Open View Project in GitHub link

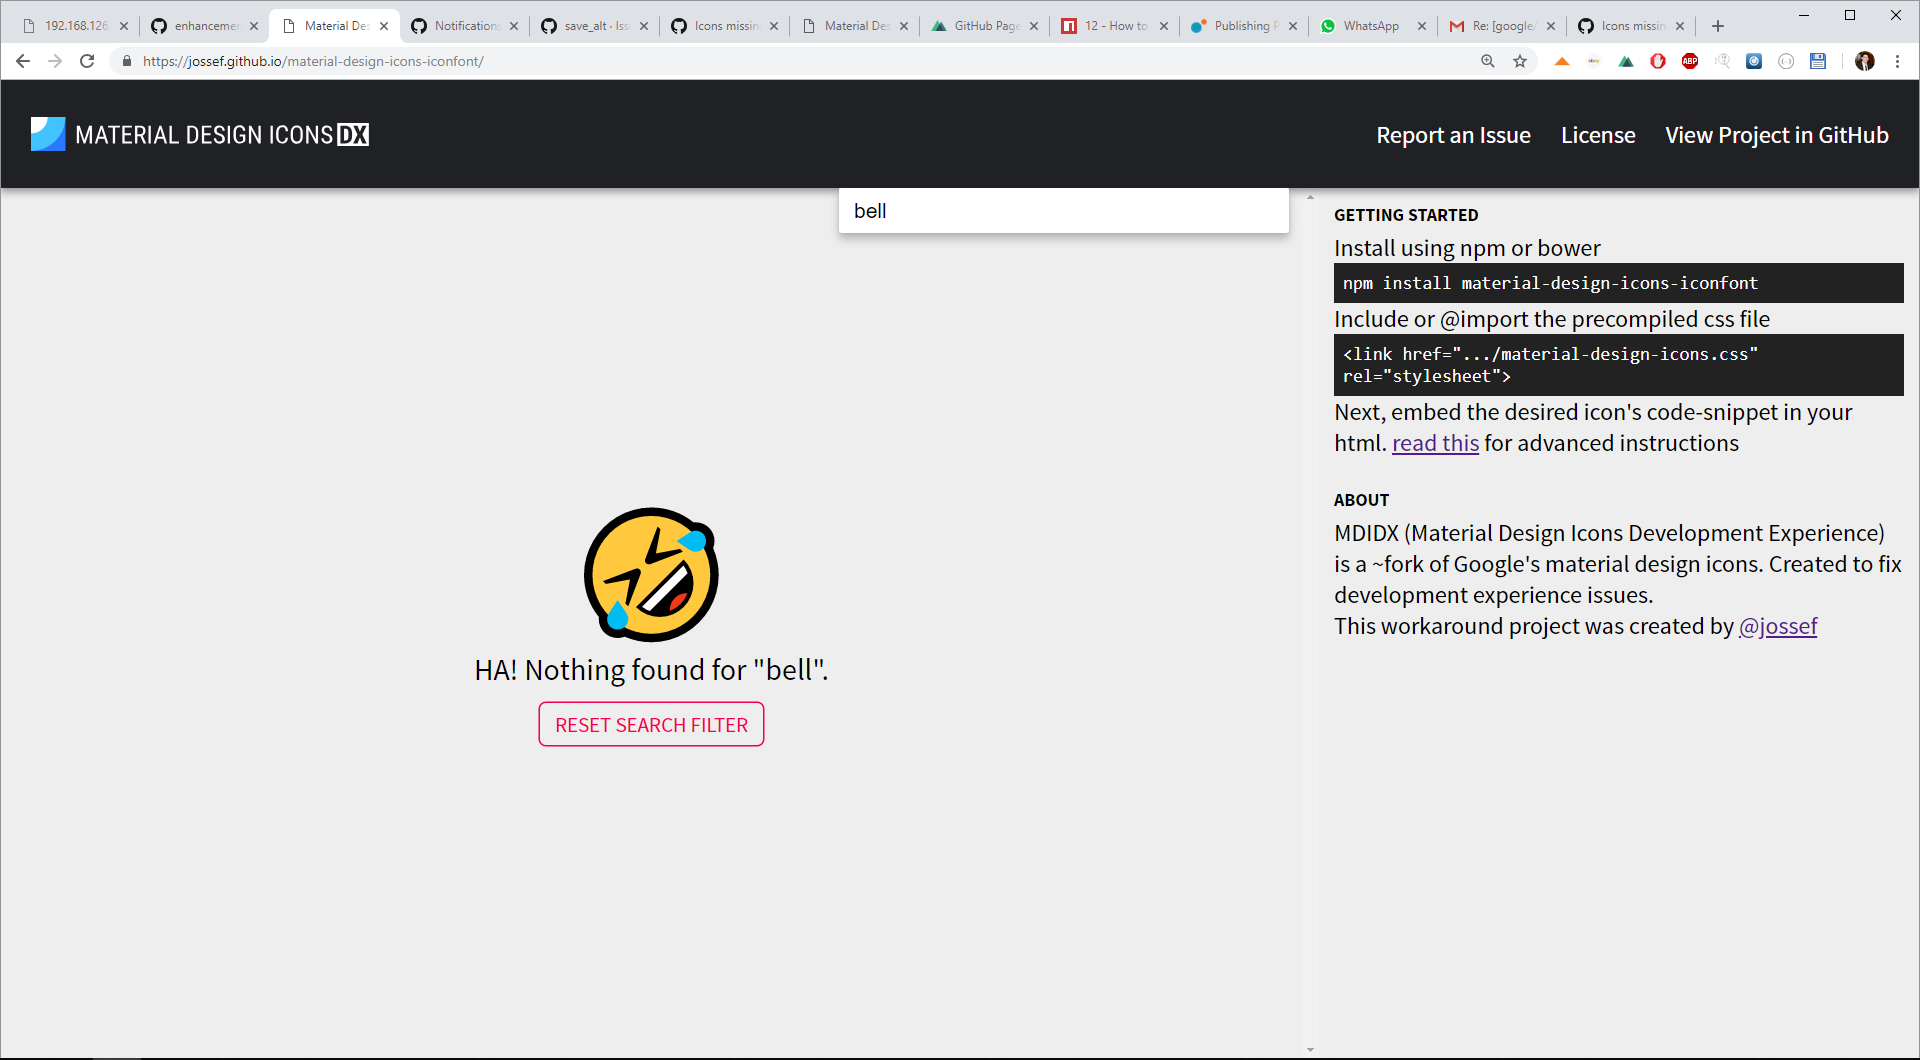(1777, 135)
